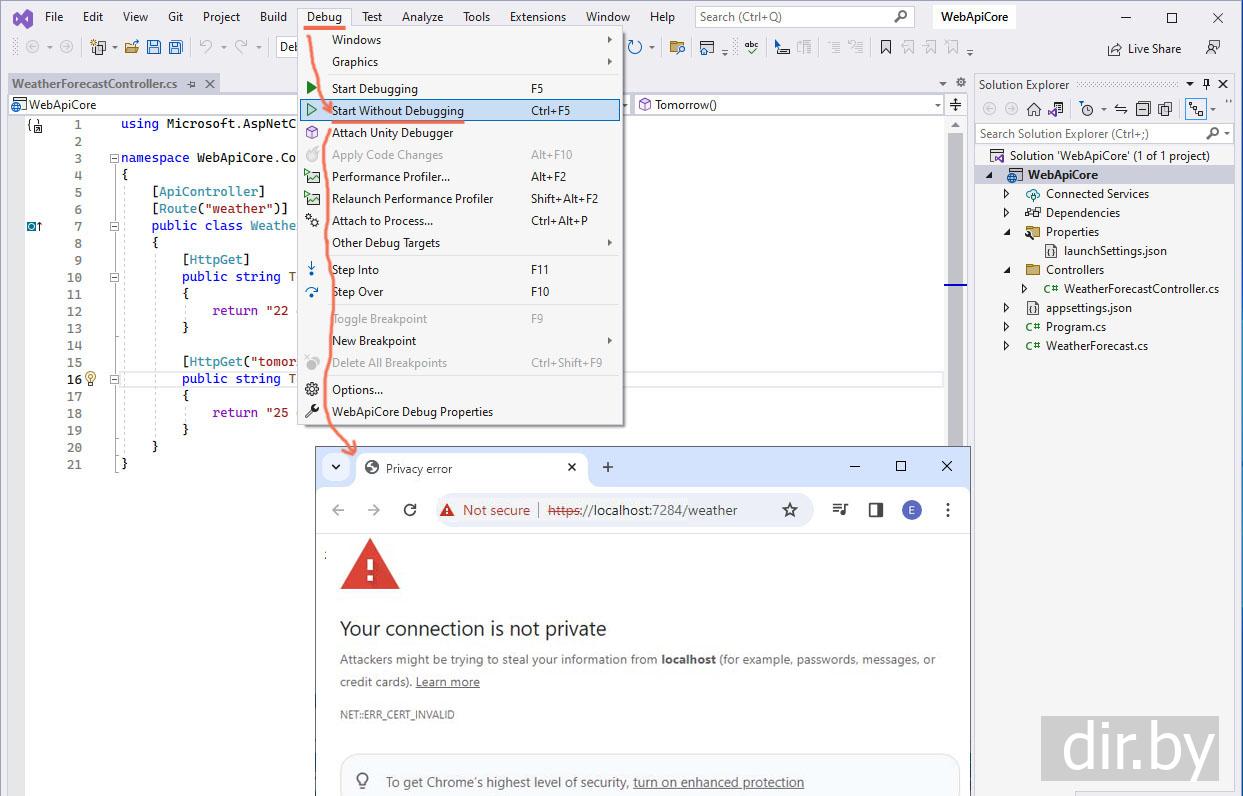The width and height of the screenshot is (1243, 796).
Task: Click the Learn more link
Action: (447, 682)
